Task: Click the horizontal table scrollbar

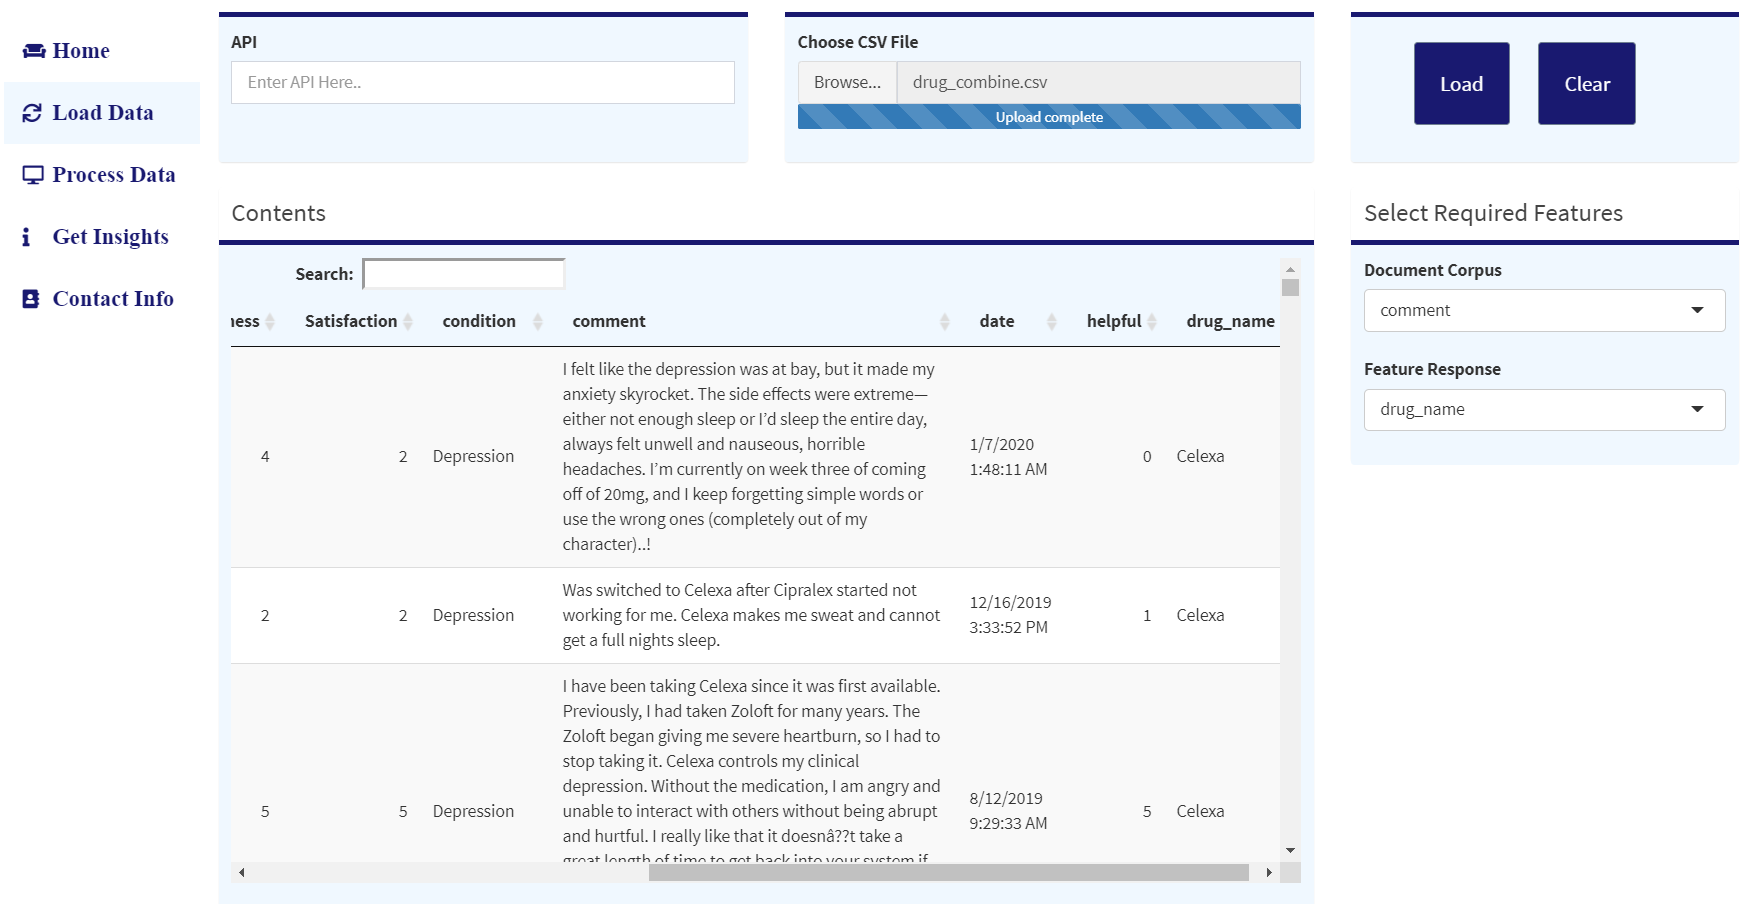Action: (949, 873)
